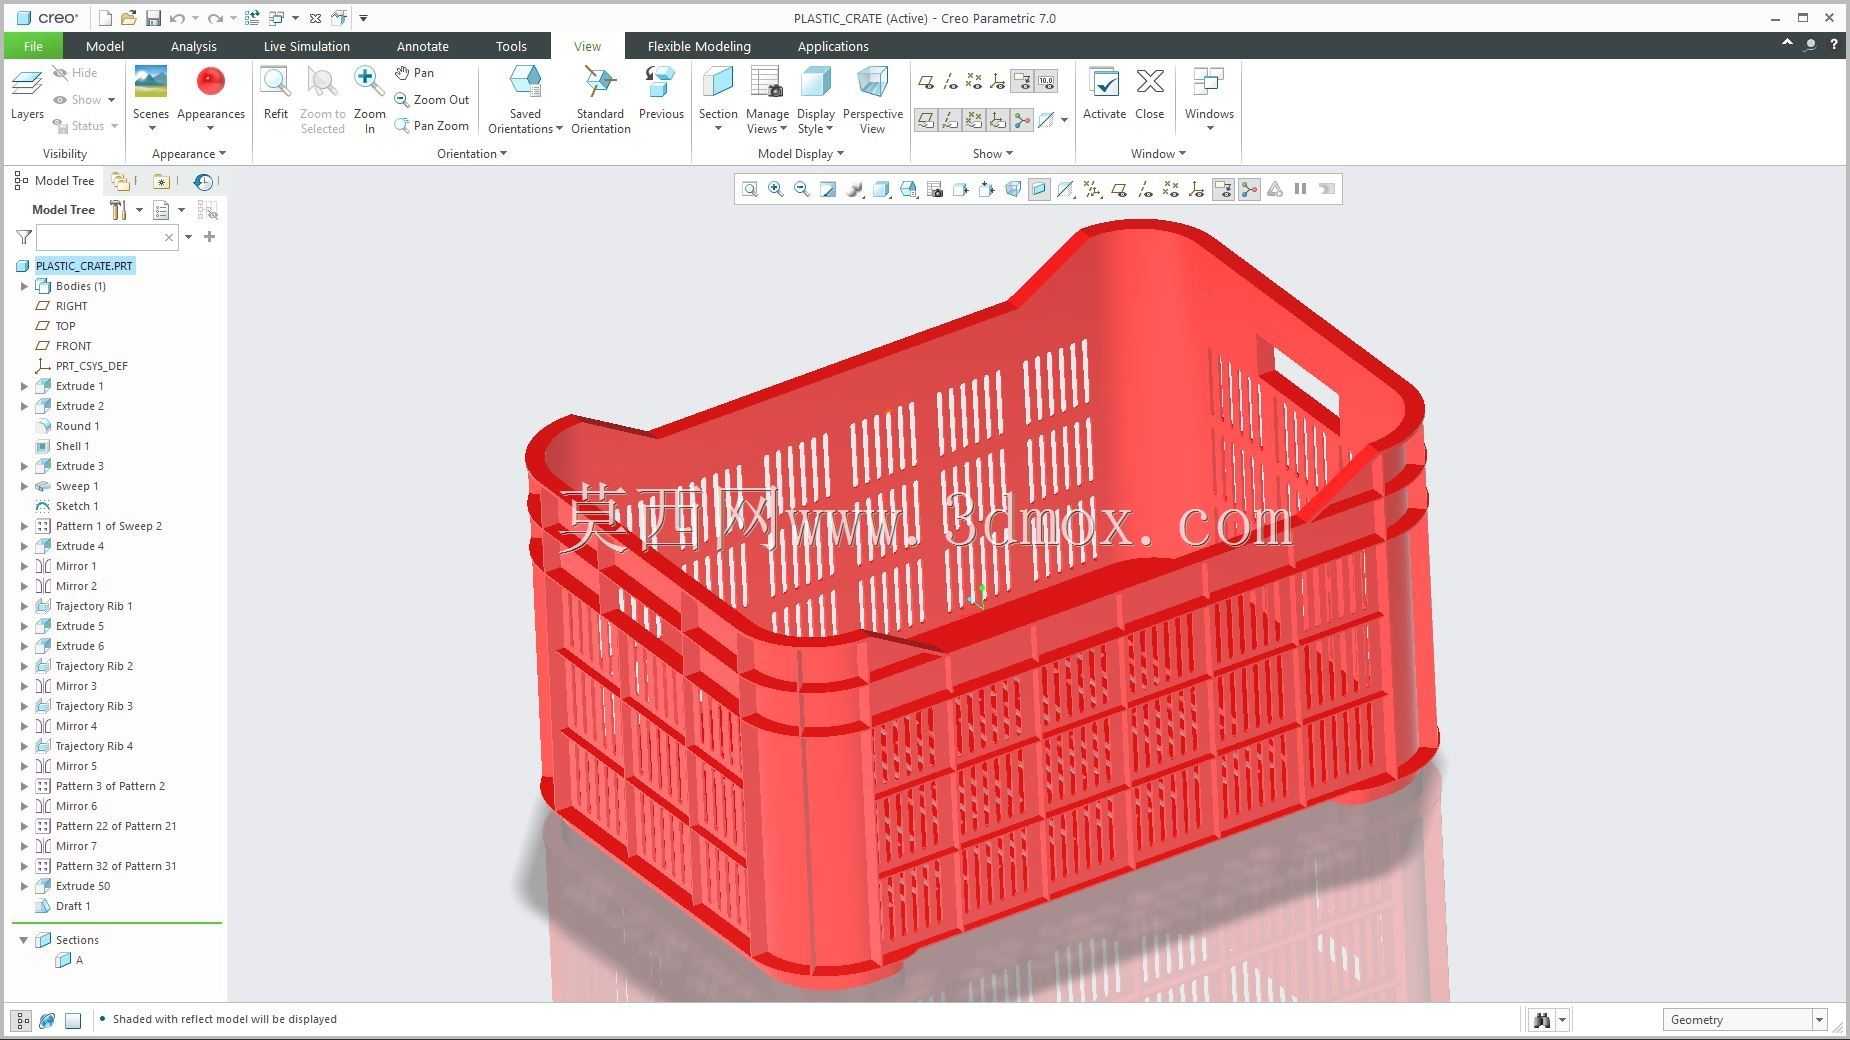Toggle the spin center in graphics toolbar
The width and height of the screenshot is (1850, 1040).
coord(1249,189)
